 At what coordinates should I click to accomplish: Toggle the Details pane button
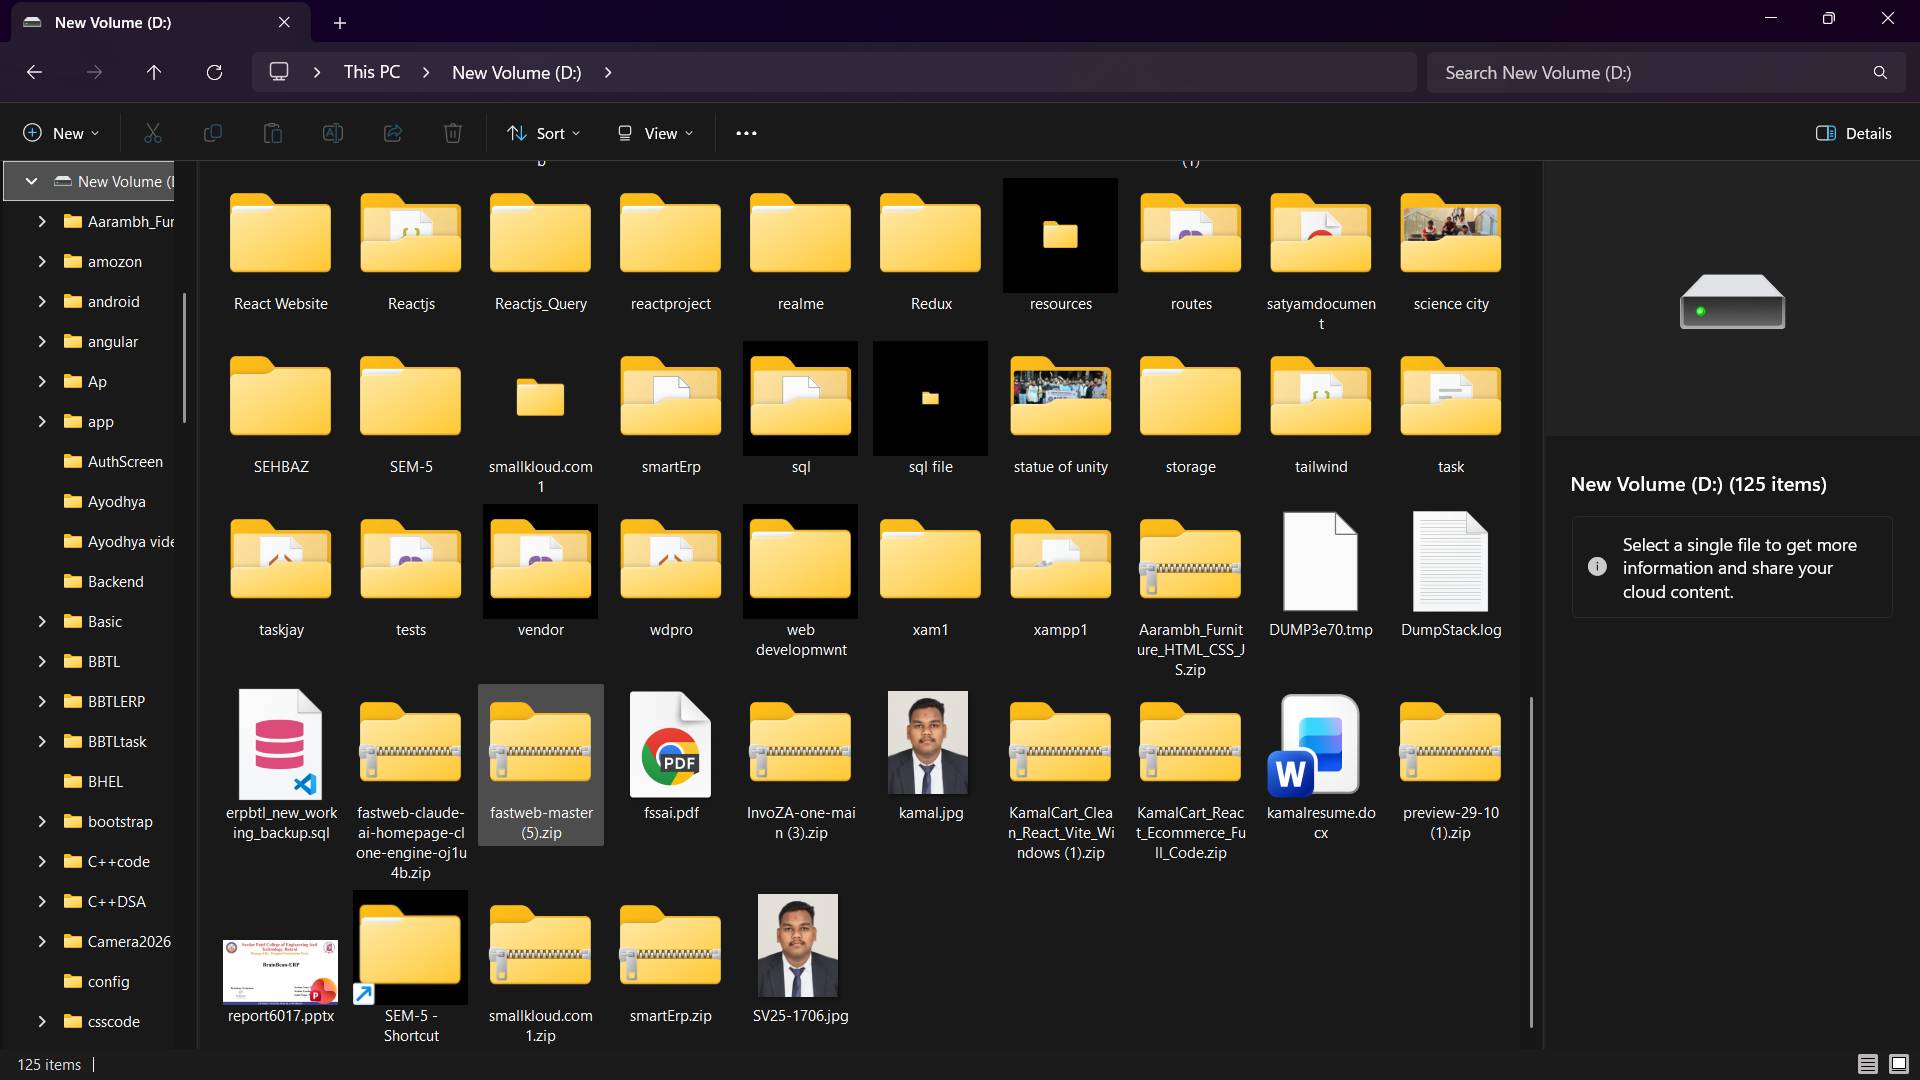[1853, 133]
